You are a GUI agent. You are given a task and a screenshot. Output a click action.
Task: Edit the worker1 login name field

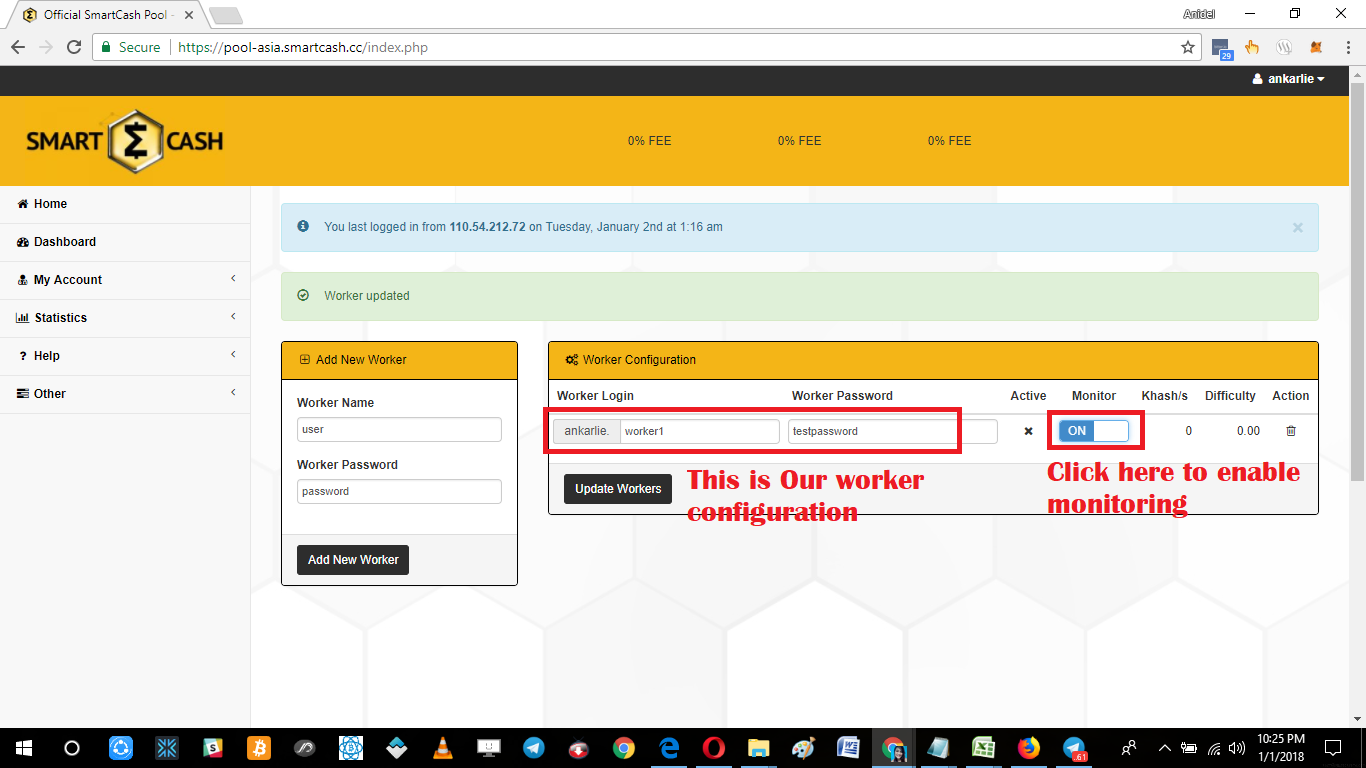pyautogui.click(x=699, y=431)
